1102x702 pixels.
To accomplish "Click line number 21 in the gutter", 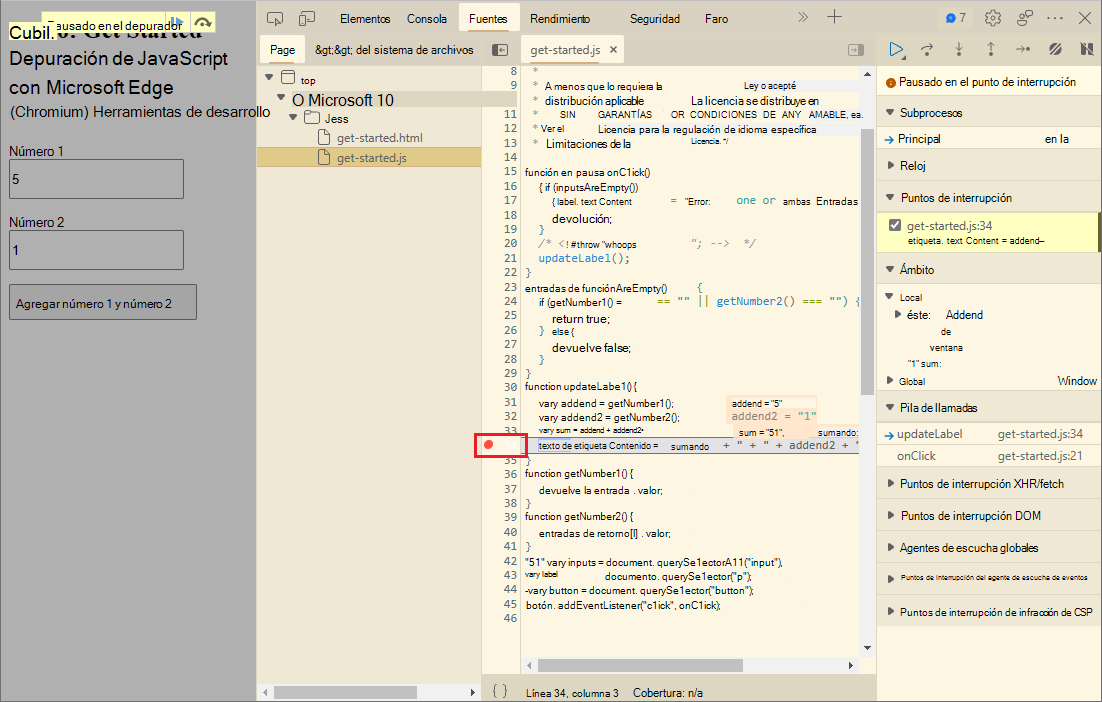I will [510, 258].
